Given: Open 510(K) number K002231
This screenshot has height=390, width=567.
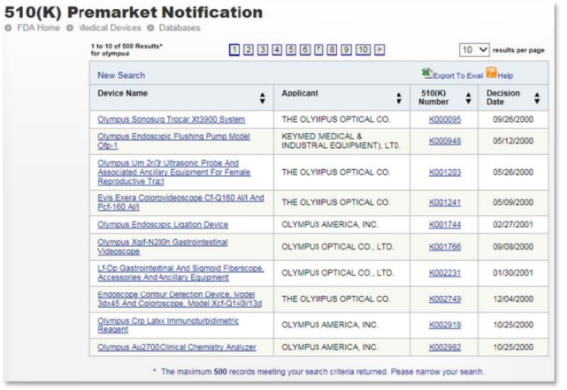Looking at the screenshot, I should 445,273.
